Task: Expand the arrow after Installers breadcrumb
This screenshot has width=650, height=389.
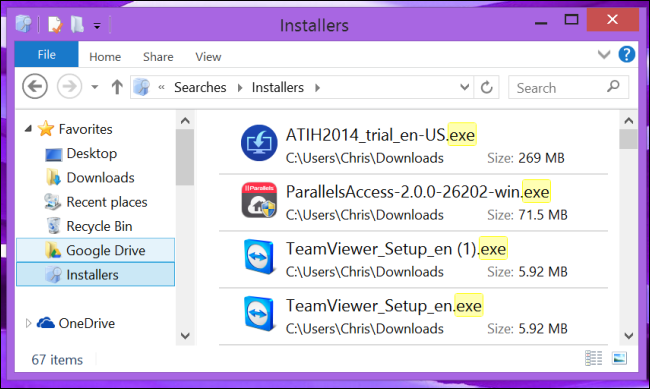Action: tap(318, 88)
